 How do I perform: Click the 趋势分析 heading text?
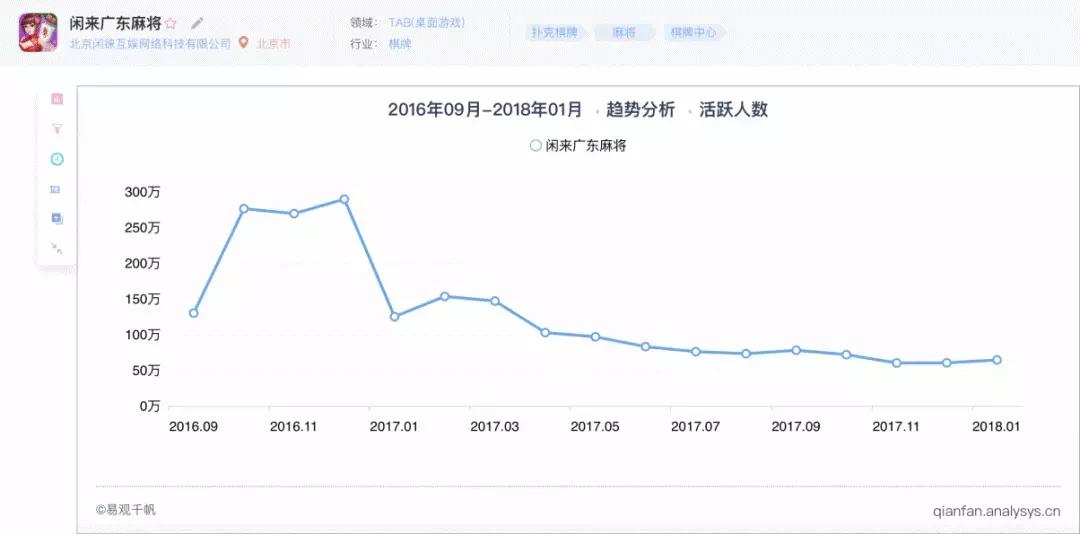point(641,110)
